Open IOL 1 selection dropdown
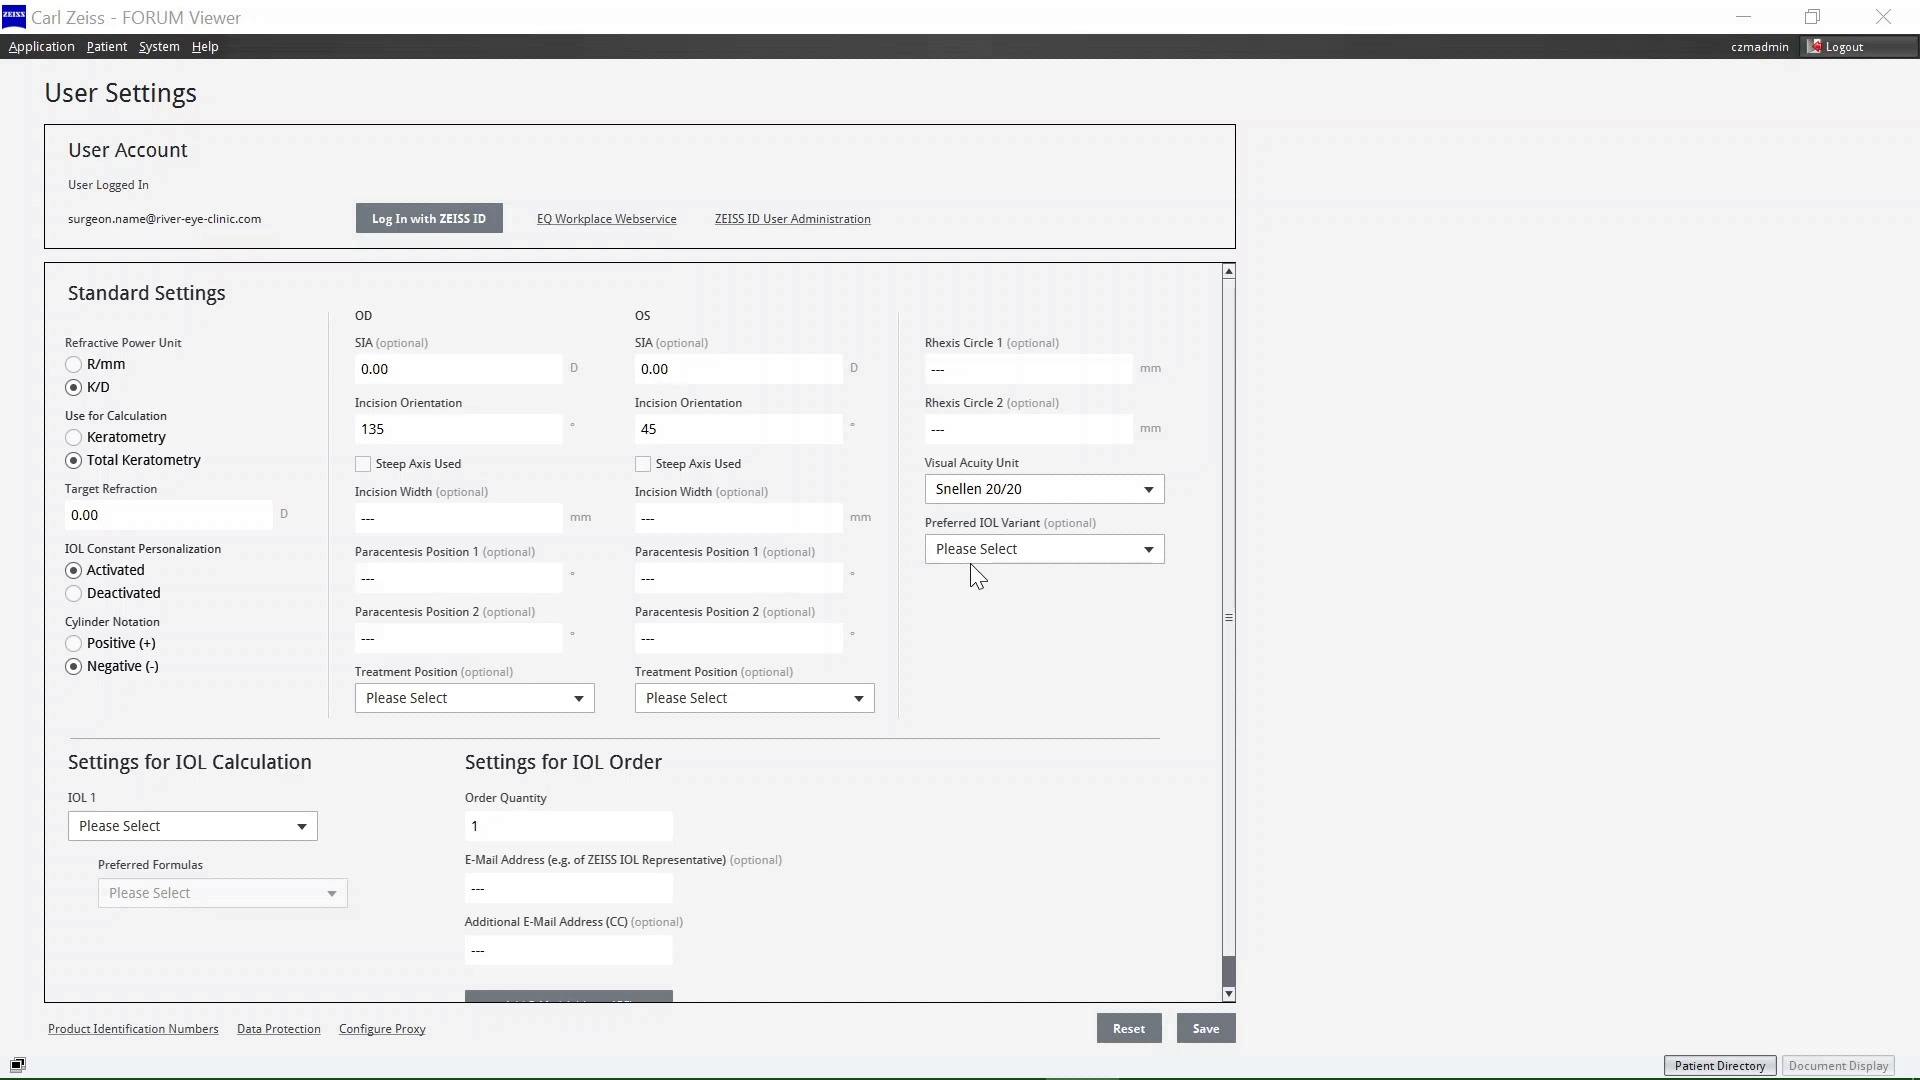Viewport: 1920px width, 1080px height. 192,826
